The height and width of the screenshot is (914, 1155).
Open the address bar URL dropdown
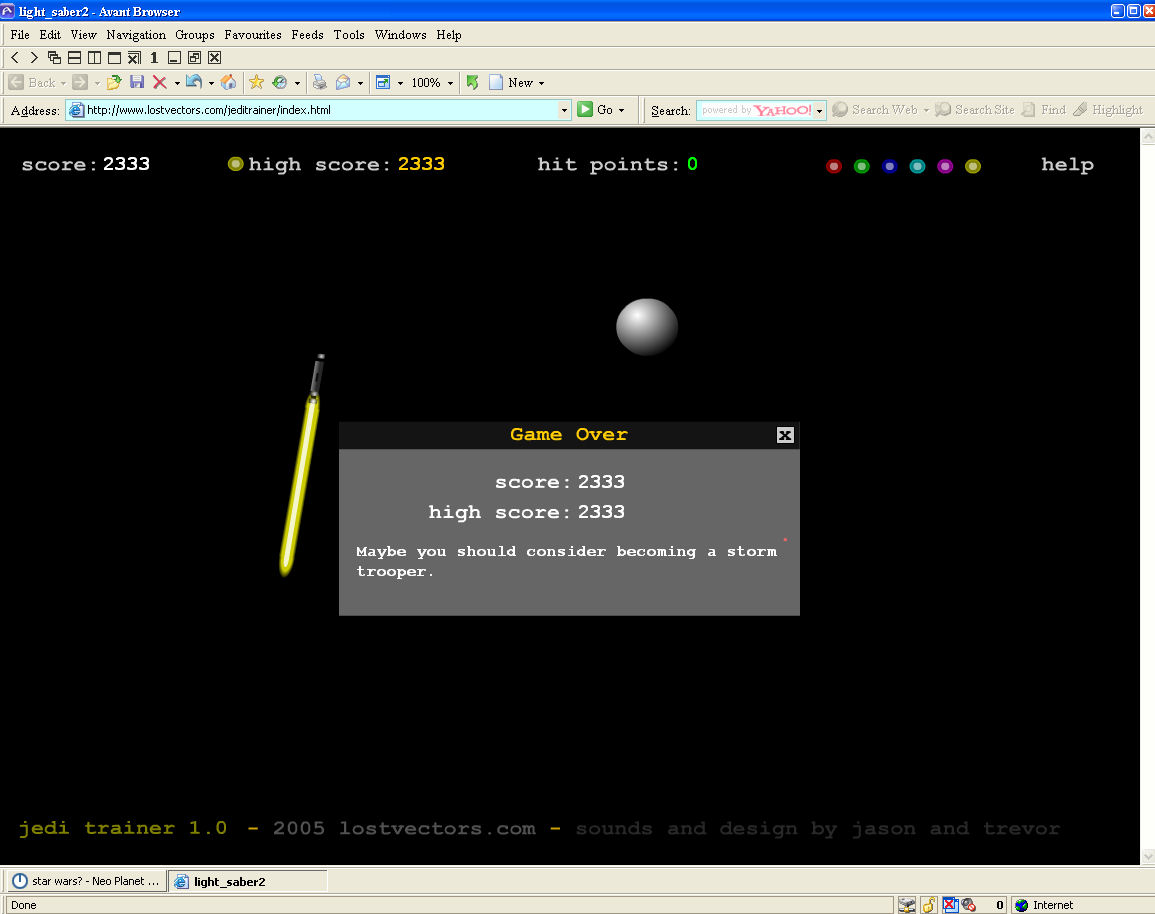pos(564,110)
